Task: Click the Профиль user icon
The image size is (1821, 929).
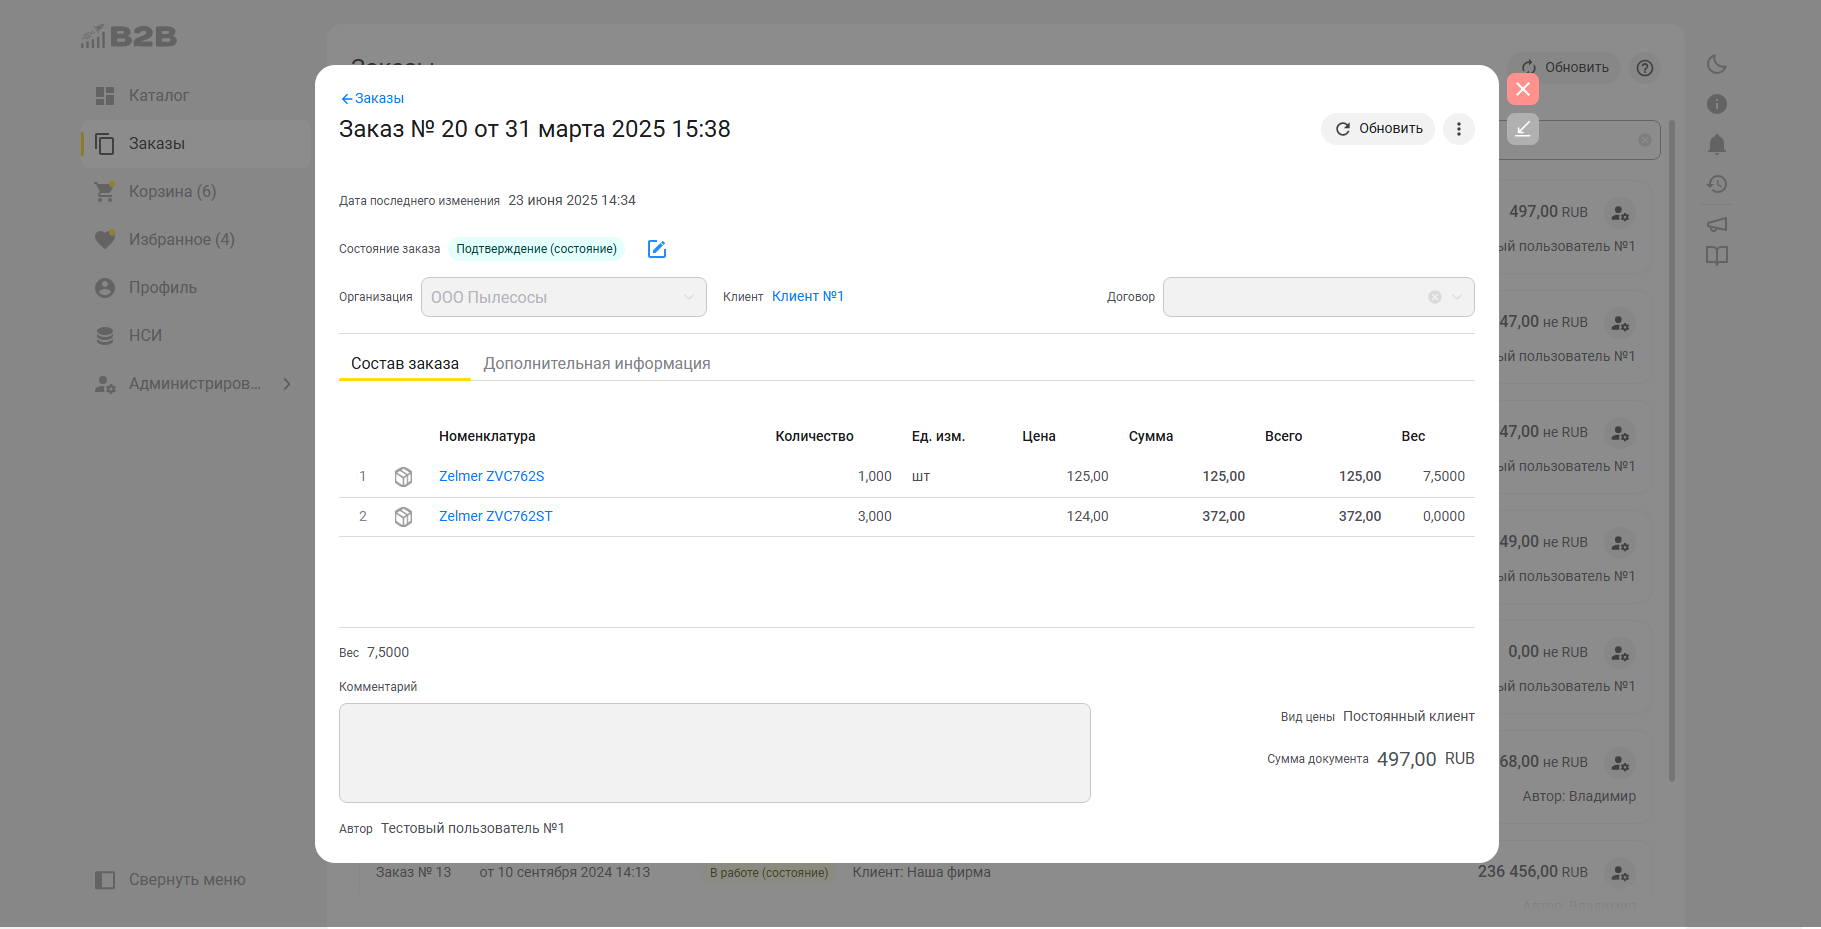Action: pyautogui.click(x=105, y=288)
